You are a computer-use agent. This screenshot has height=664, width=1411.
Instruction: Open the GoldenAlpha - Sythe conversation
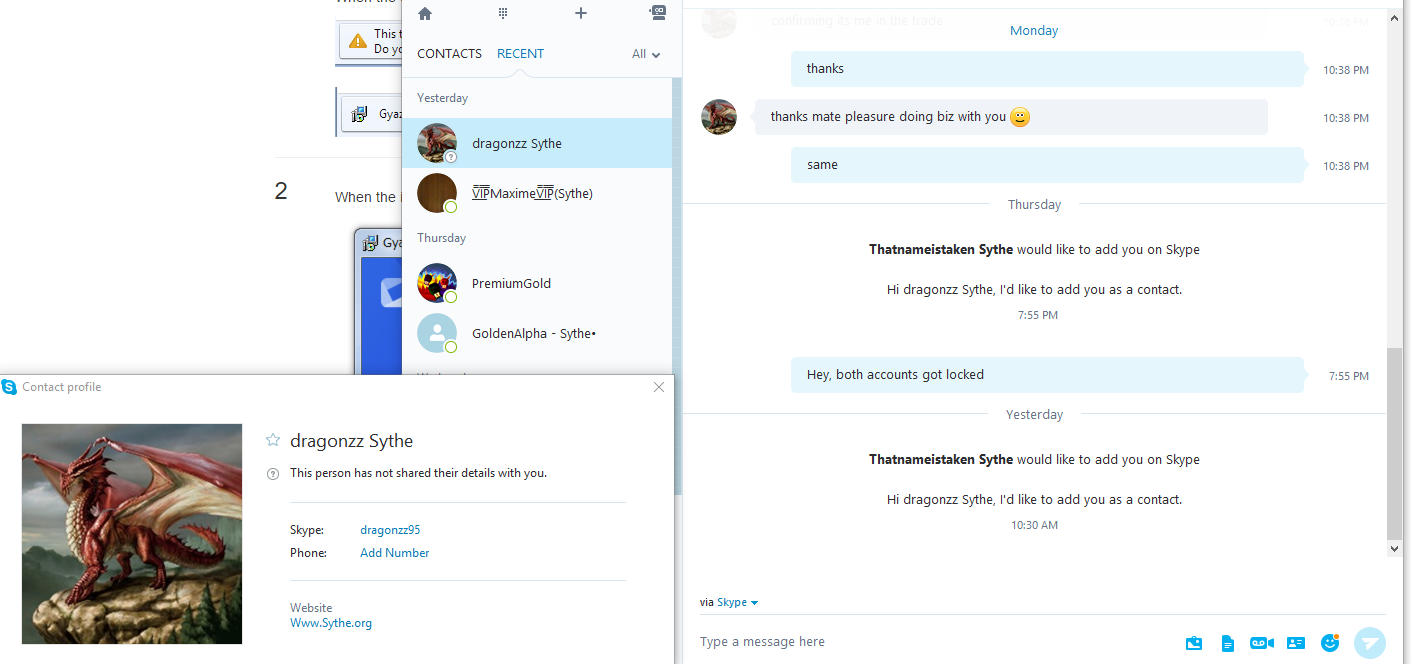tap(538, 333)
